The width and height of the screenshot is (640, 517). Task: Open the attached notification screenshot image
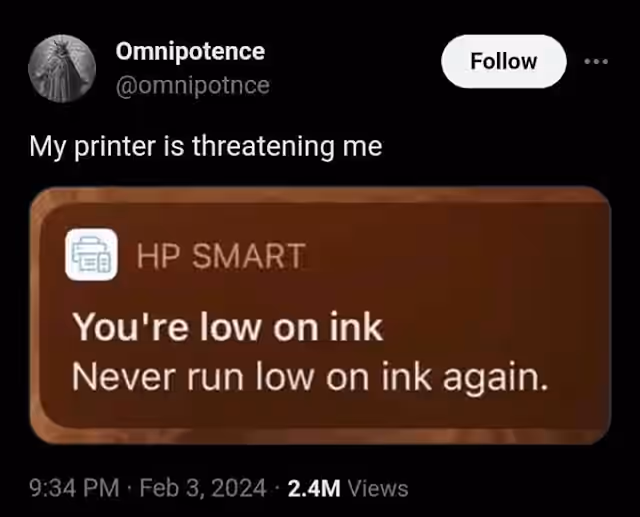point(320,315)
